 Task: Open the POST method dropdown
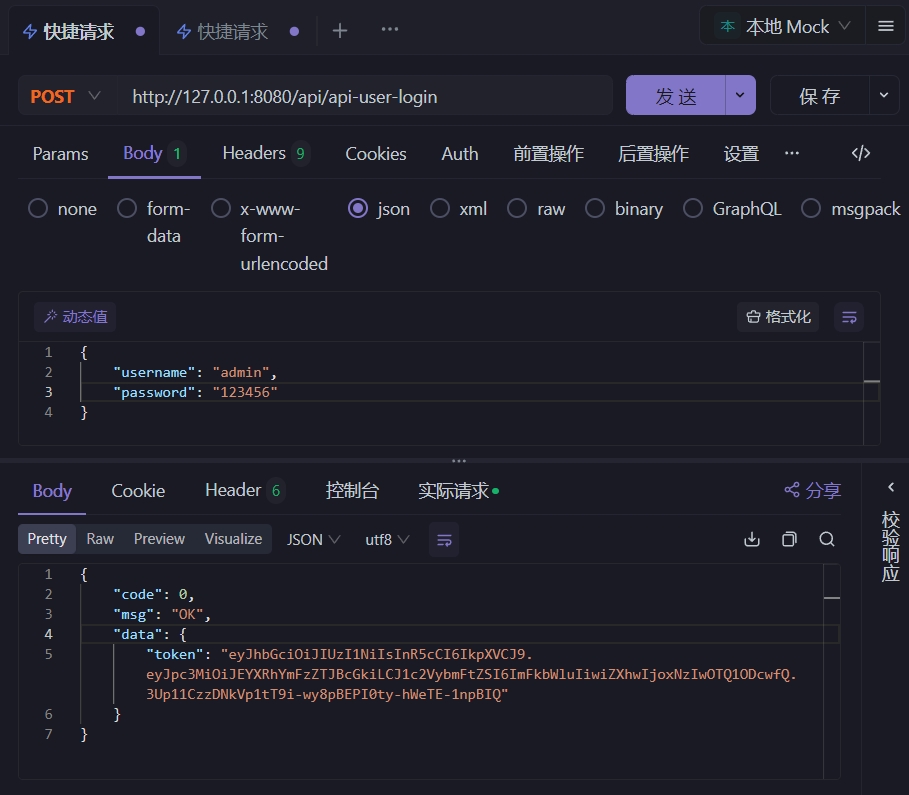tap(66, 96)
